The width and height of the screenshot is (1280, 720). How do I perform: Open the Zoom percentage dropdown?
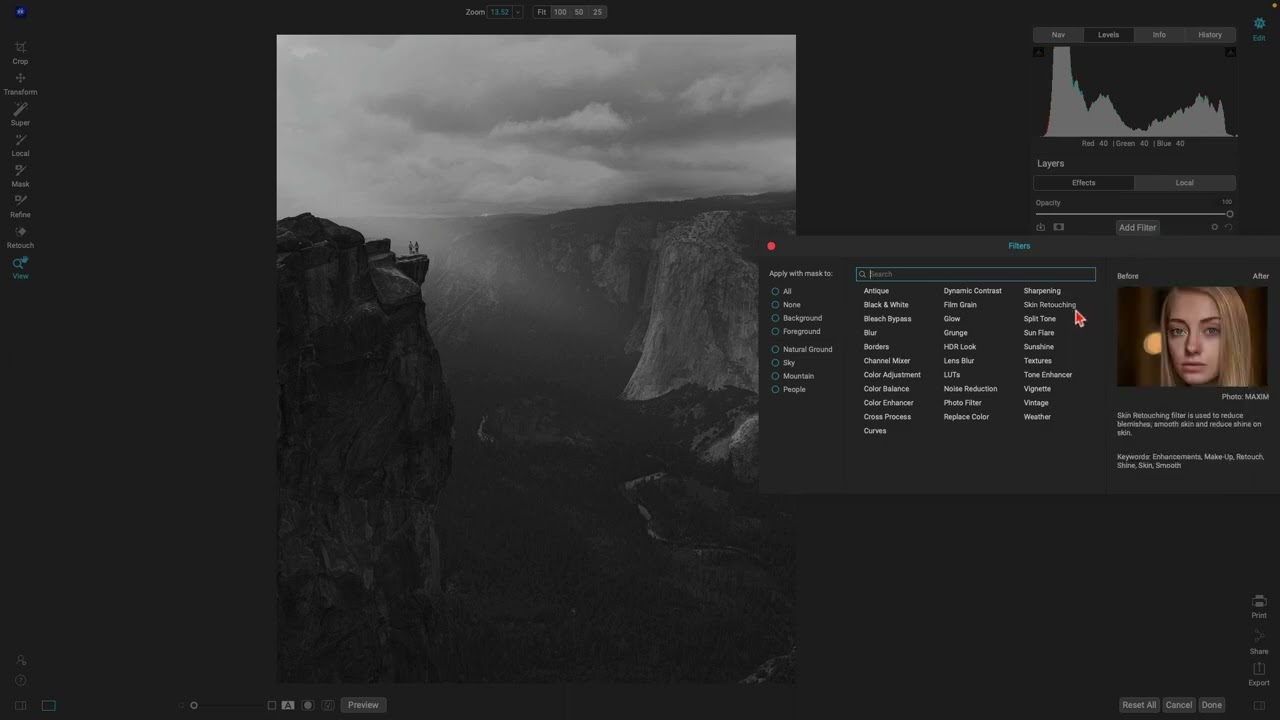point(517,12)
